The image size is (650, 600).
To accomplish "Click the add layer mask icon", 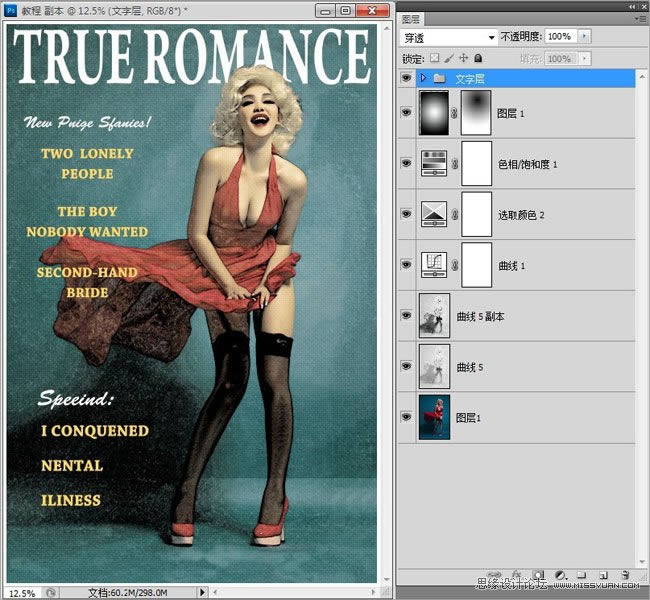I will click(x=539, y=576).
